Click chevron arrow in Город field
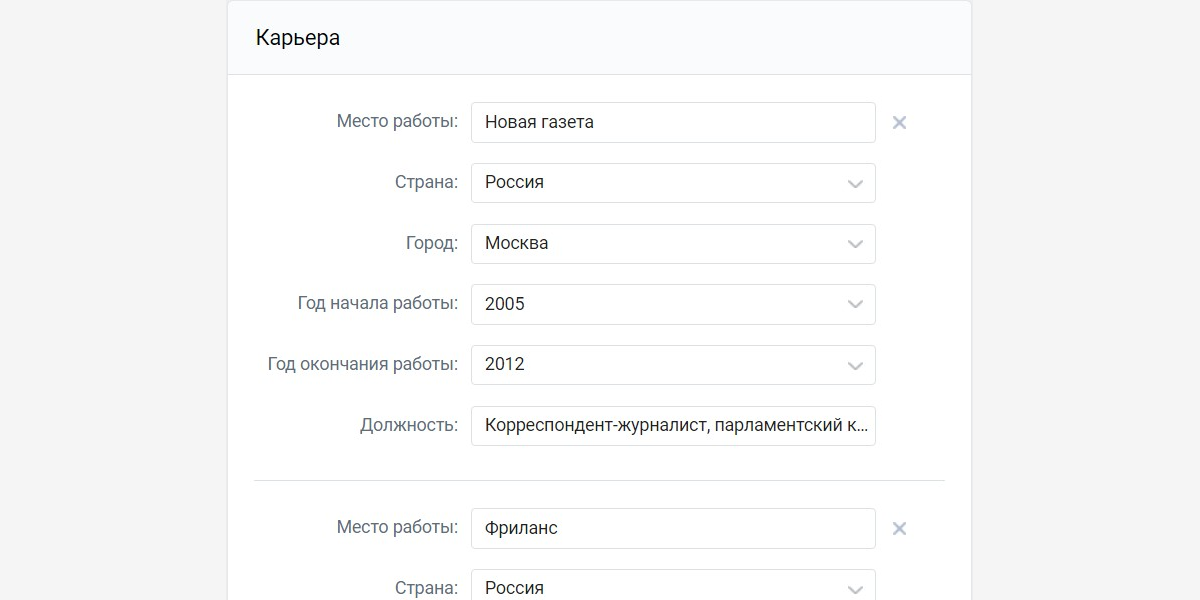 click(855, 244)
